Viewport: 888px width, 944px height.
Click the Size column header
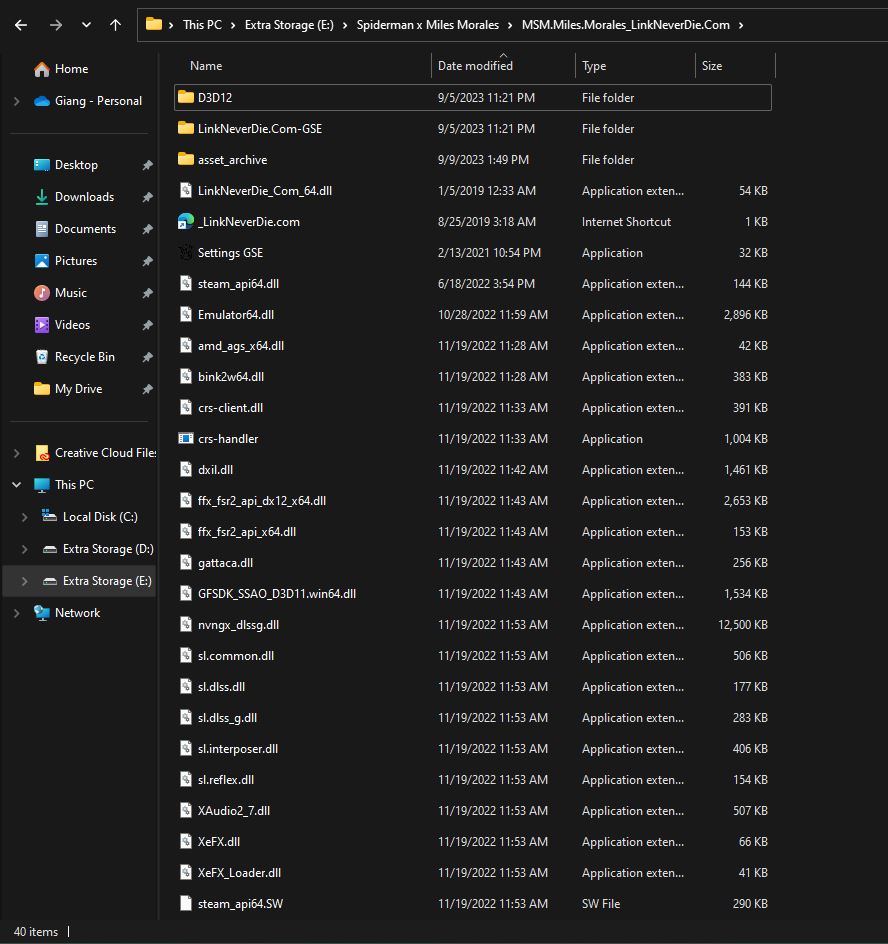(x=712, y=66)
